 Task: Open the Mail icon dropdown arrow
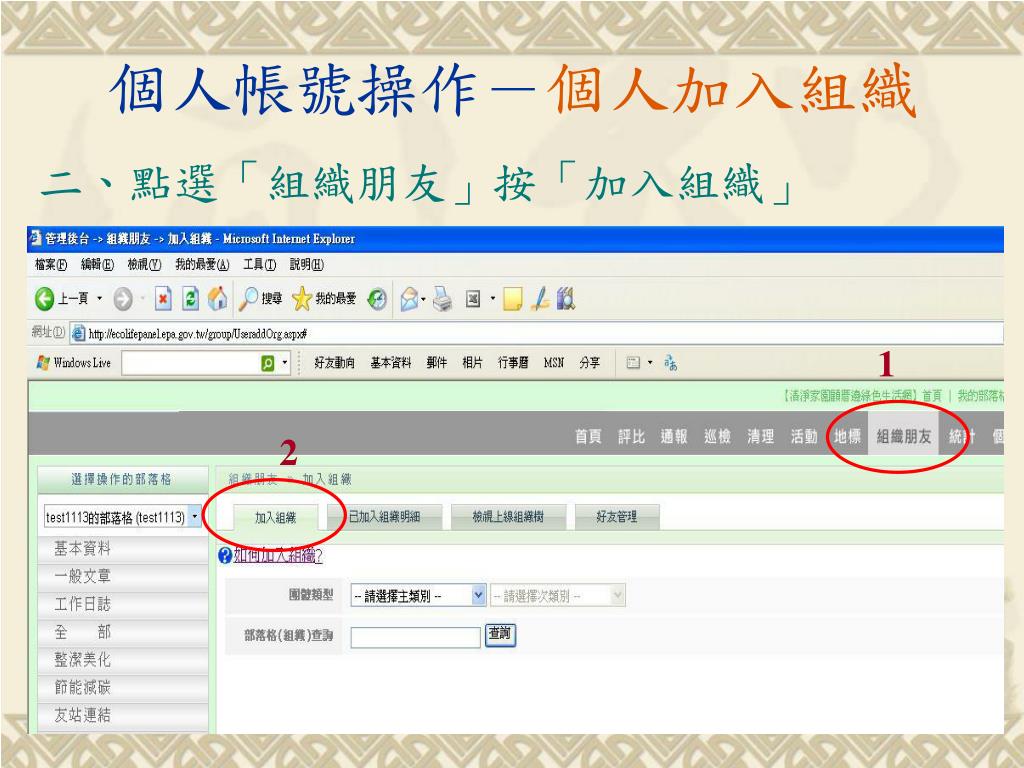pos(423,299)
